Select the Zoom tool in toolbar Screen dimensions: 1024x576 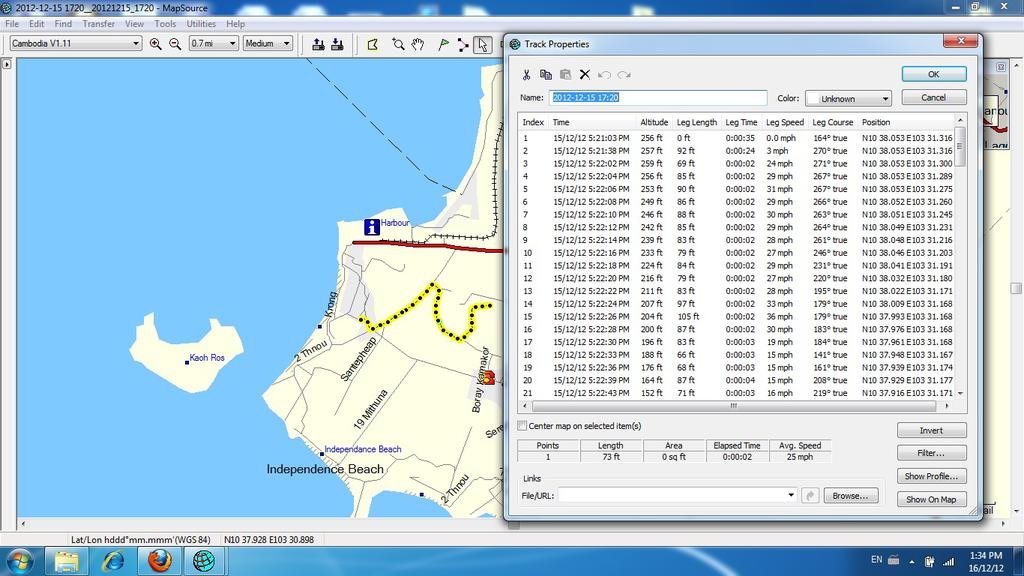tap(398, 44)
